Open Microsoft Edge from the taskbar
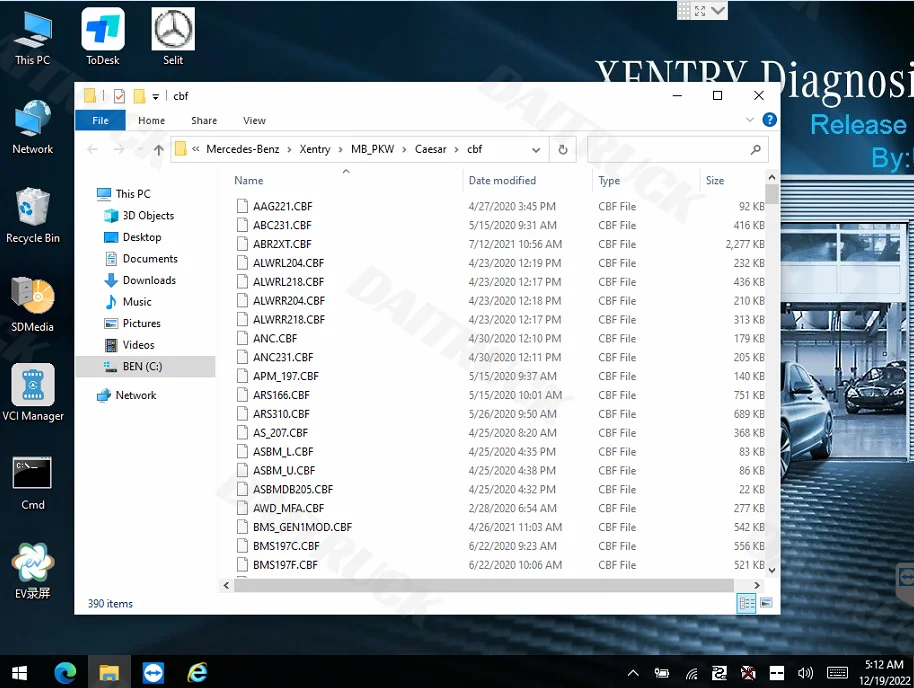Screen dimensions: 914x688 (65, 673)
